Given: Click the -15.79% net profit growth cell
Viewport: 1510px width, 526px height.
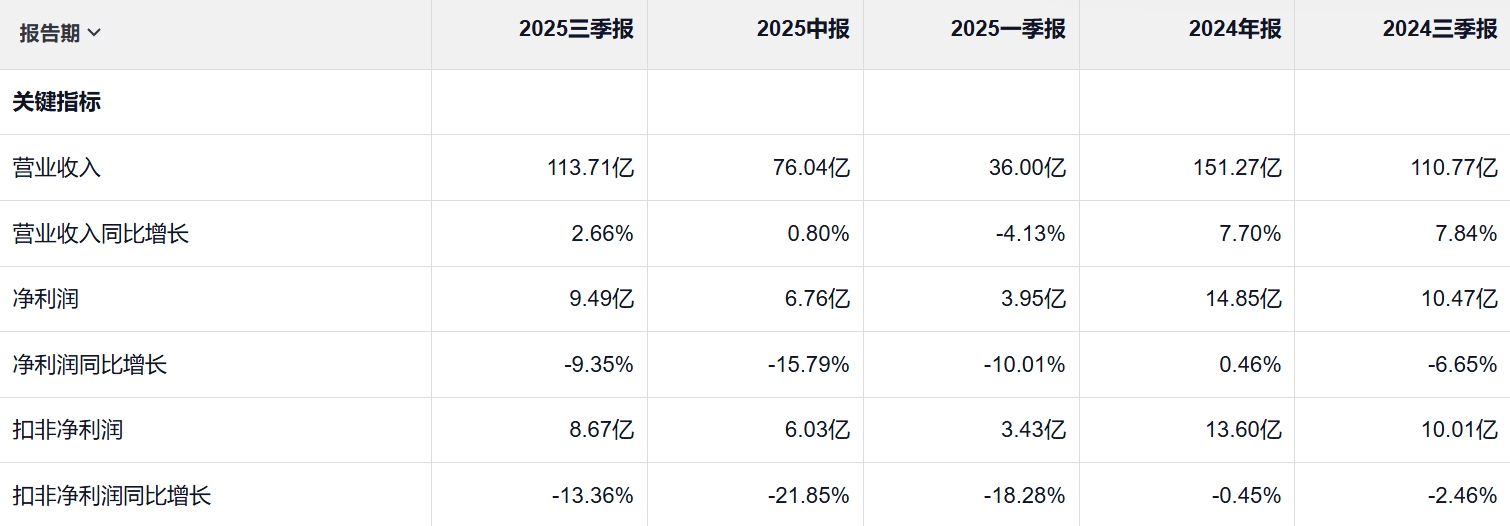Looking at the screenshot, I should click(x=809, y=365).
